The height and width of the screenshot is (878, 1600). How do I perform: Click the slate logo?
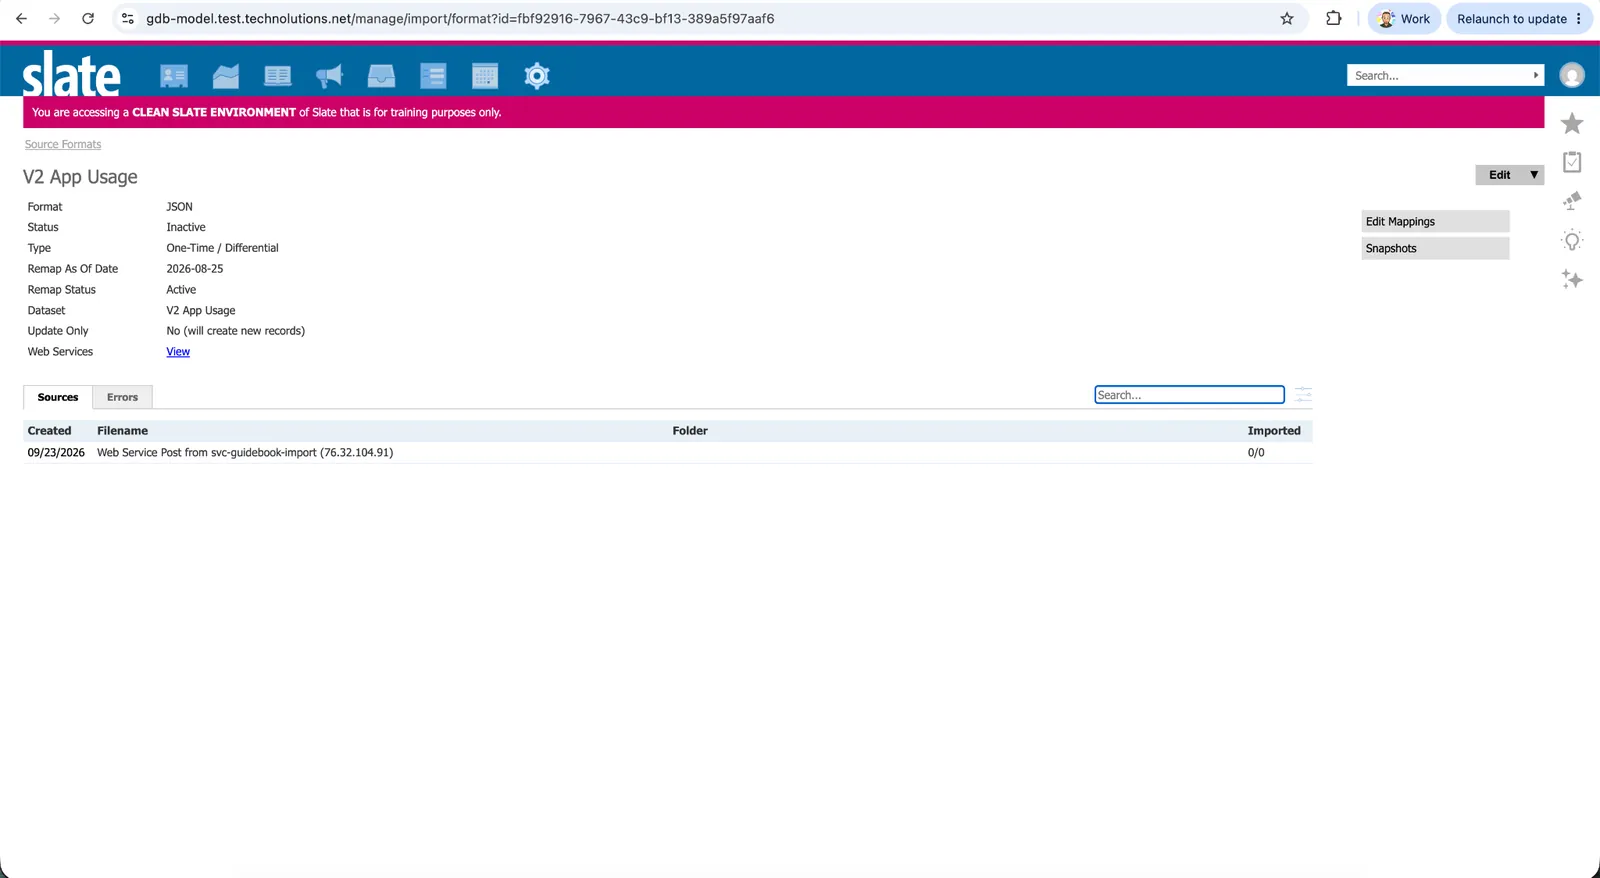(x=72, y=74)
